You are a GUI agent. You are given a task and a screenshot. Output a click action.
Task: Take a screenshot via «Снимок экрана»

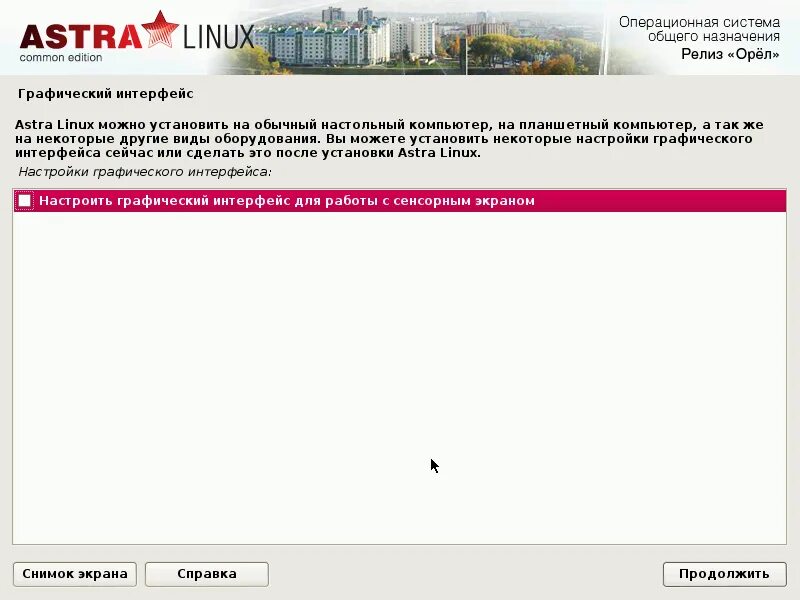[74, 573]
